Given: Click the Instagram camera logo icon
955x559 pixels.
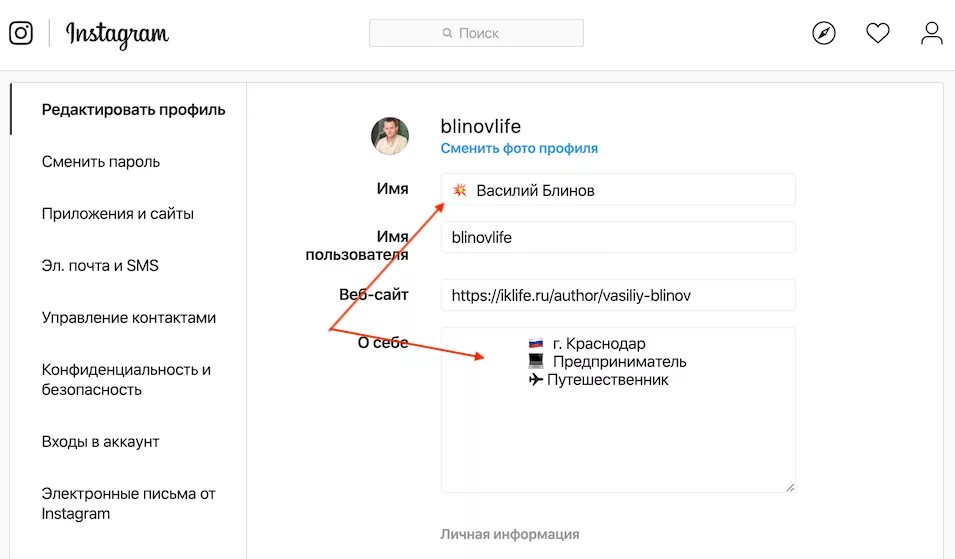Looking at the screenshot, I should (21, 33).
